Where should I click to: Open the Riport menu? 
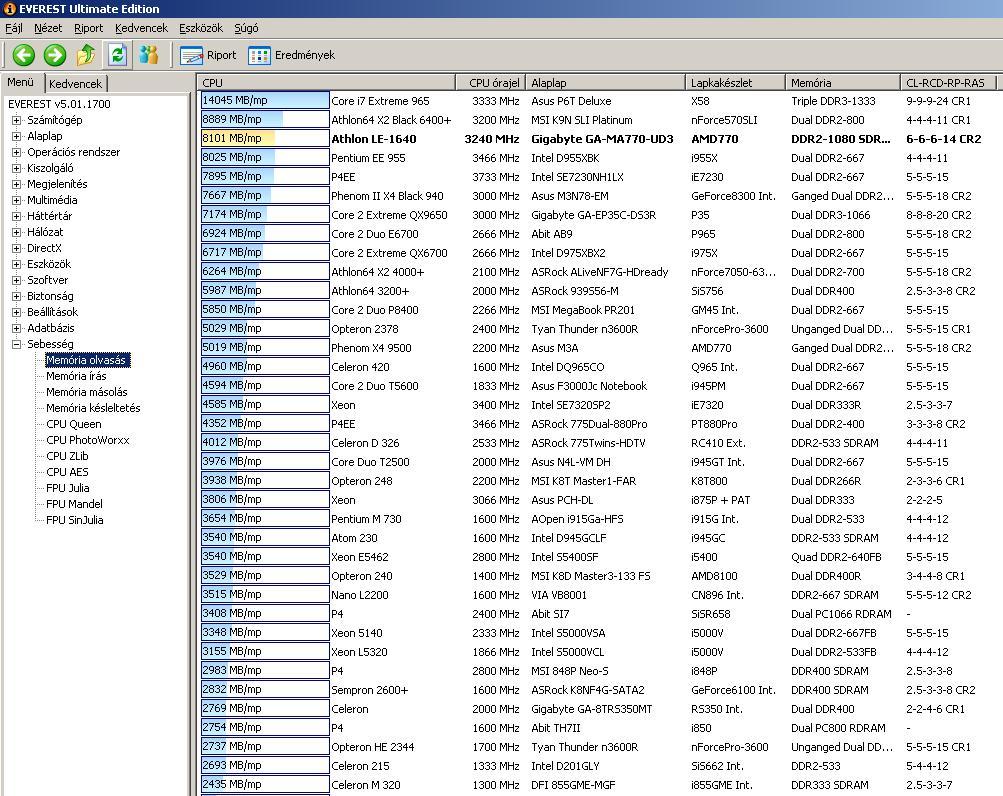click(x=88, y=28)
